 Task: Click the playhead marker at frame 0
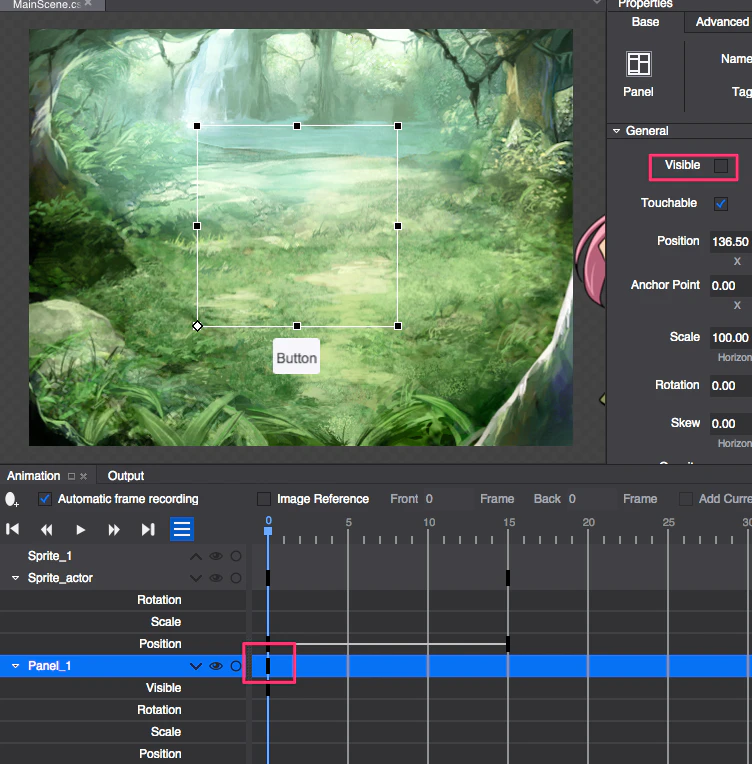[x=268, y=531]
